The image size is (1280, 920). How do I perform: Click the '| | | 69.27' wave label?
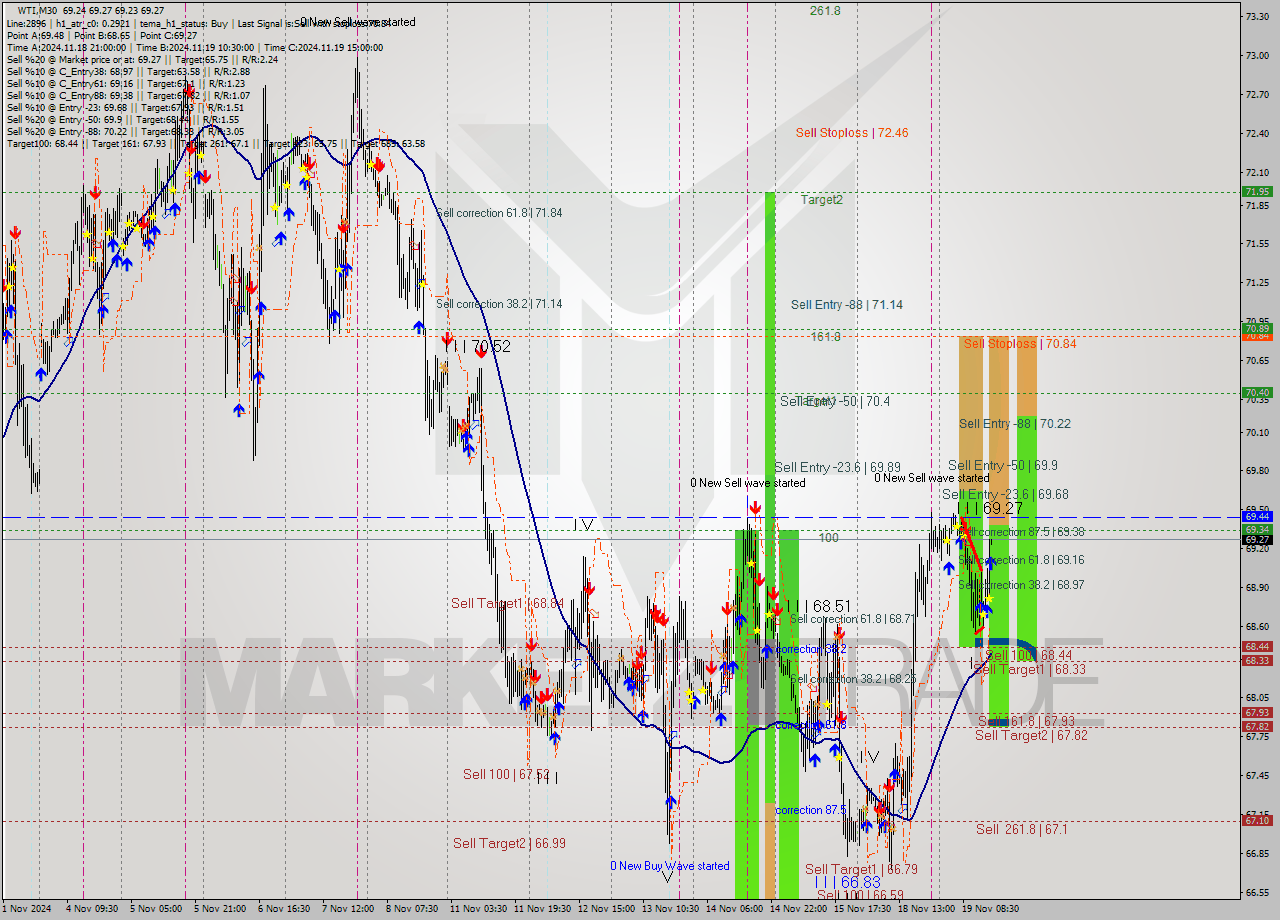point(990,509)
